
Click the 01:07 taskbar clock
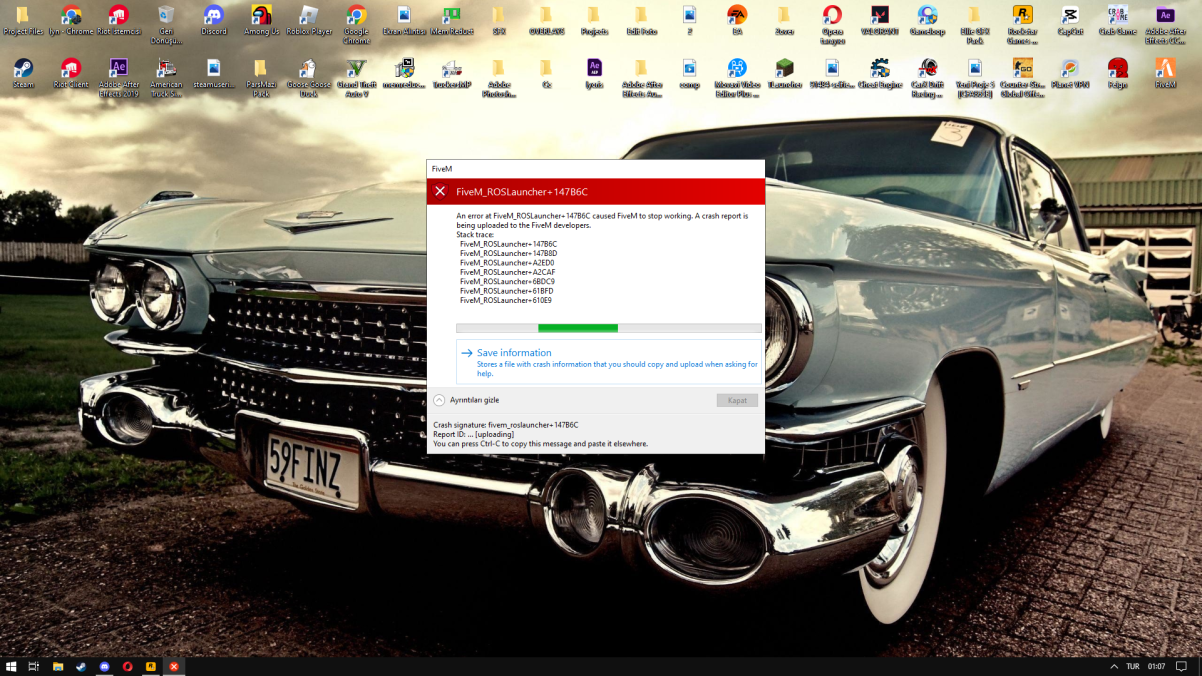[x=1156, y=666]
